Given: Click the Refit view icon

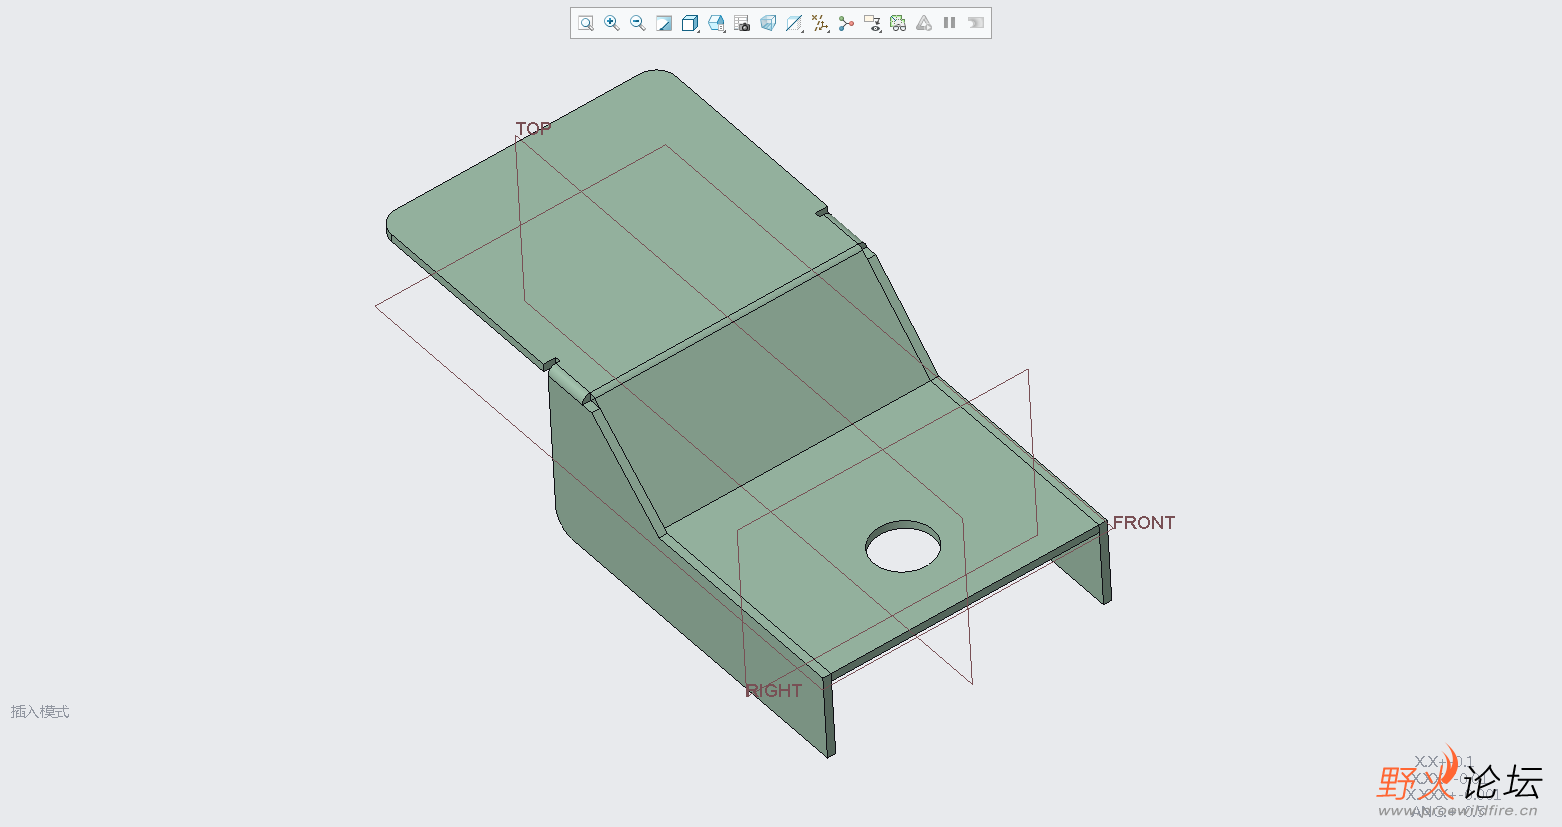Looking at the screenshot, I should tap(586, 23).
